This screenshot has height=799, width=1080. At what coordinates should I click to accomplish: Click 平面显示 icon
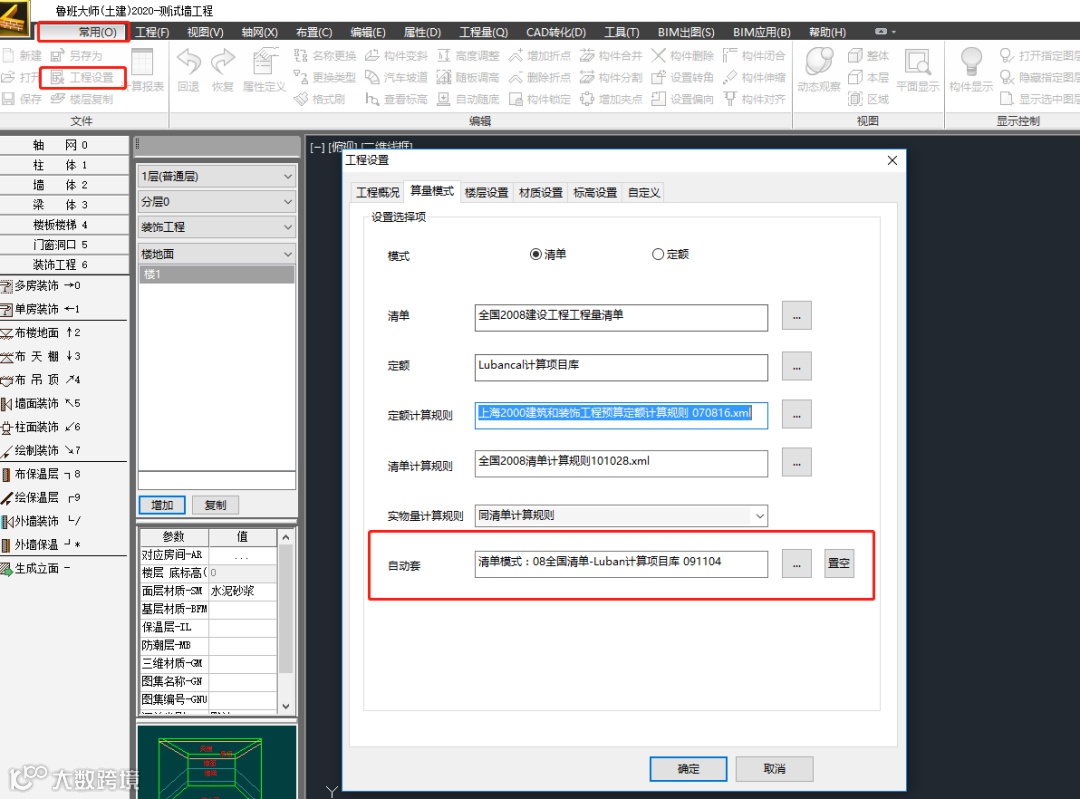coord(917,63)
